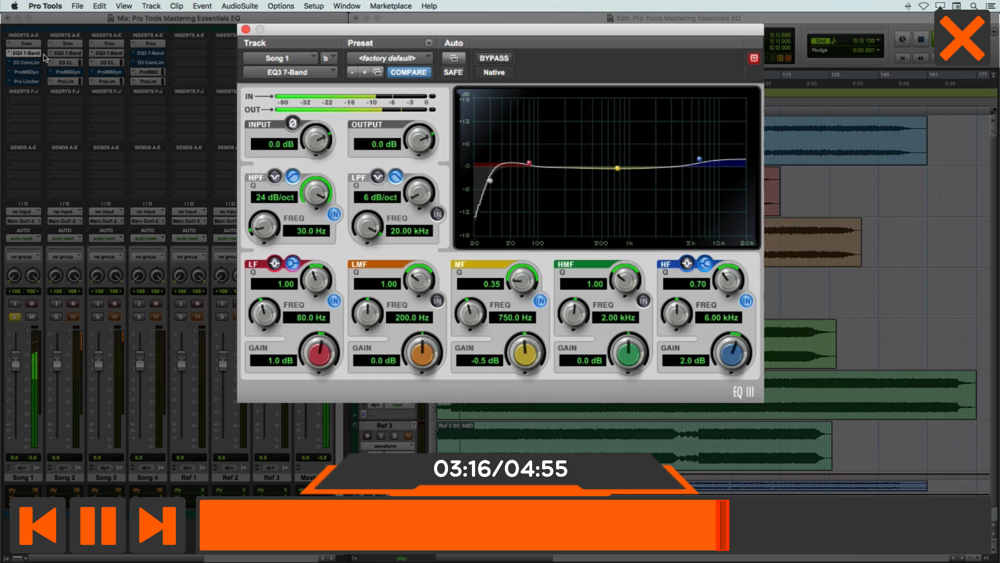This screenshot has width=1000, height=563.
Task: Click the plug-in target red button
Action: 754,58
